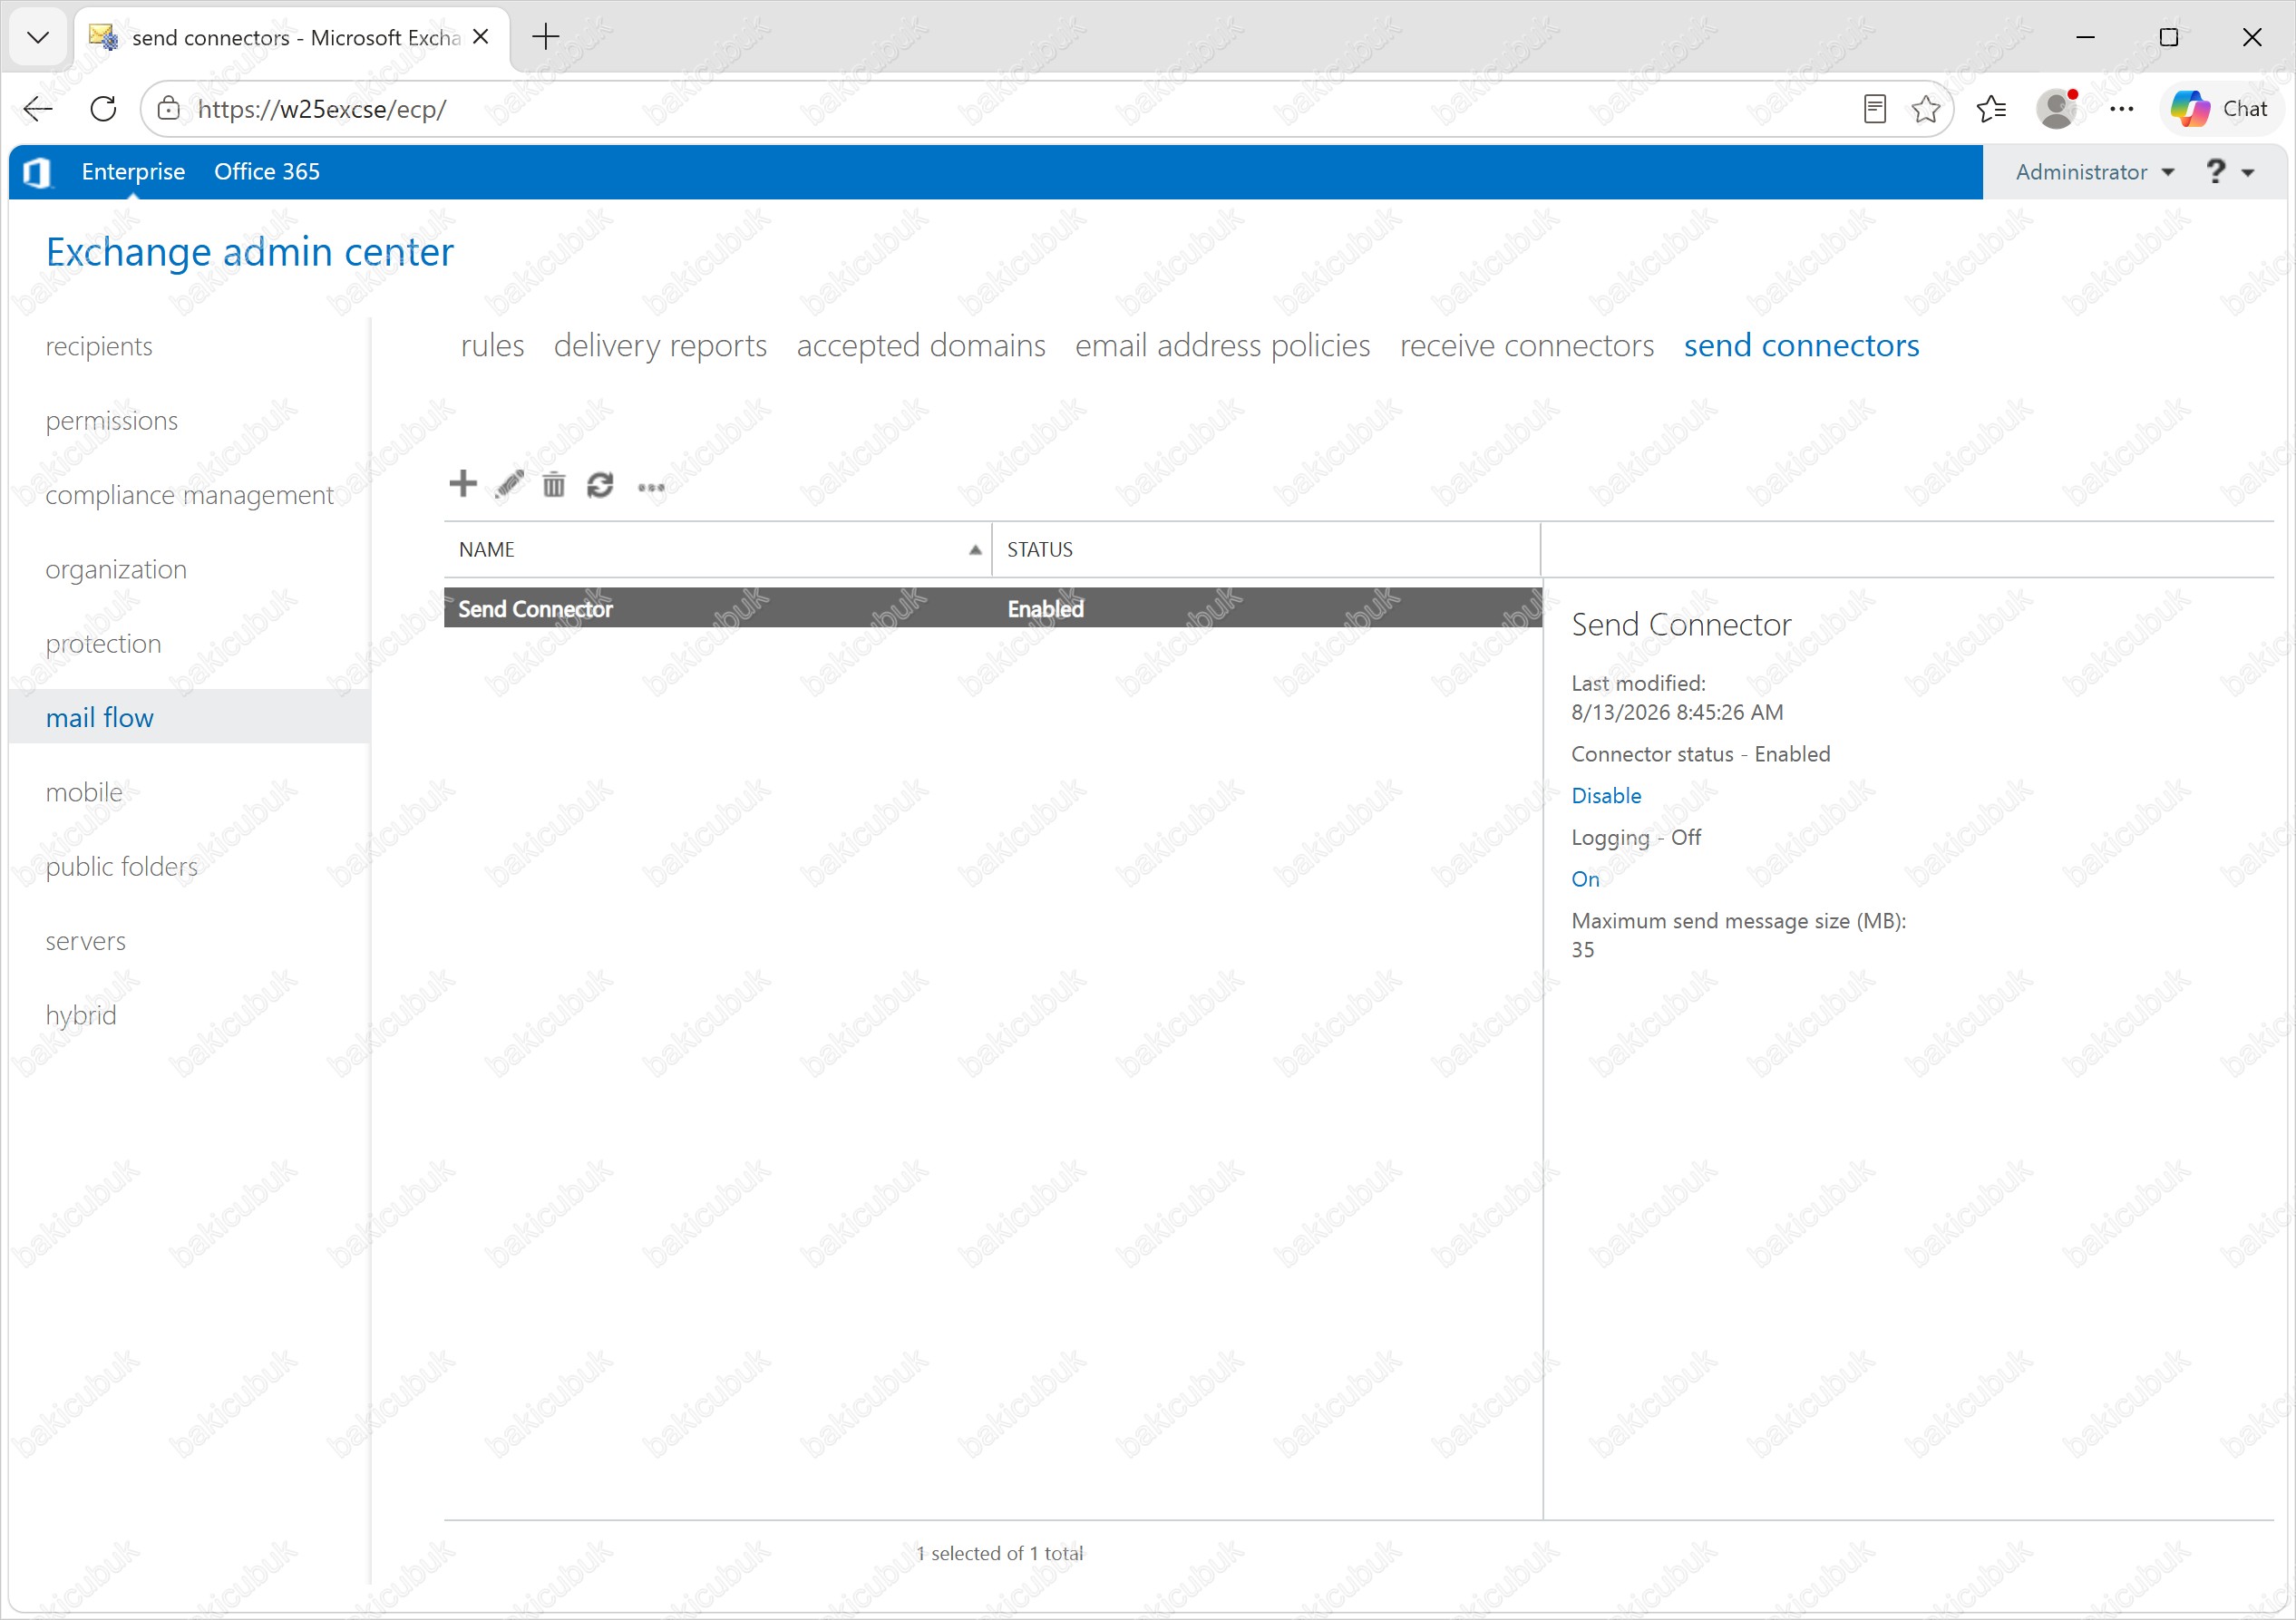Viewport: 2296px width, 1620px height.
Task: Refresh the send connectors list
Action: click(x=600, y=485)
